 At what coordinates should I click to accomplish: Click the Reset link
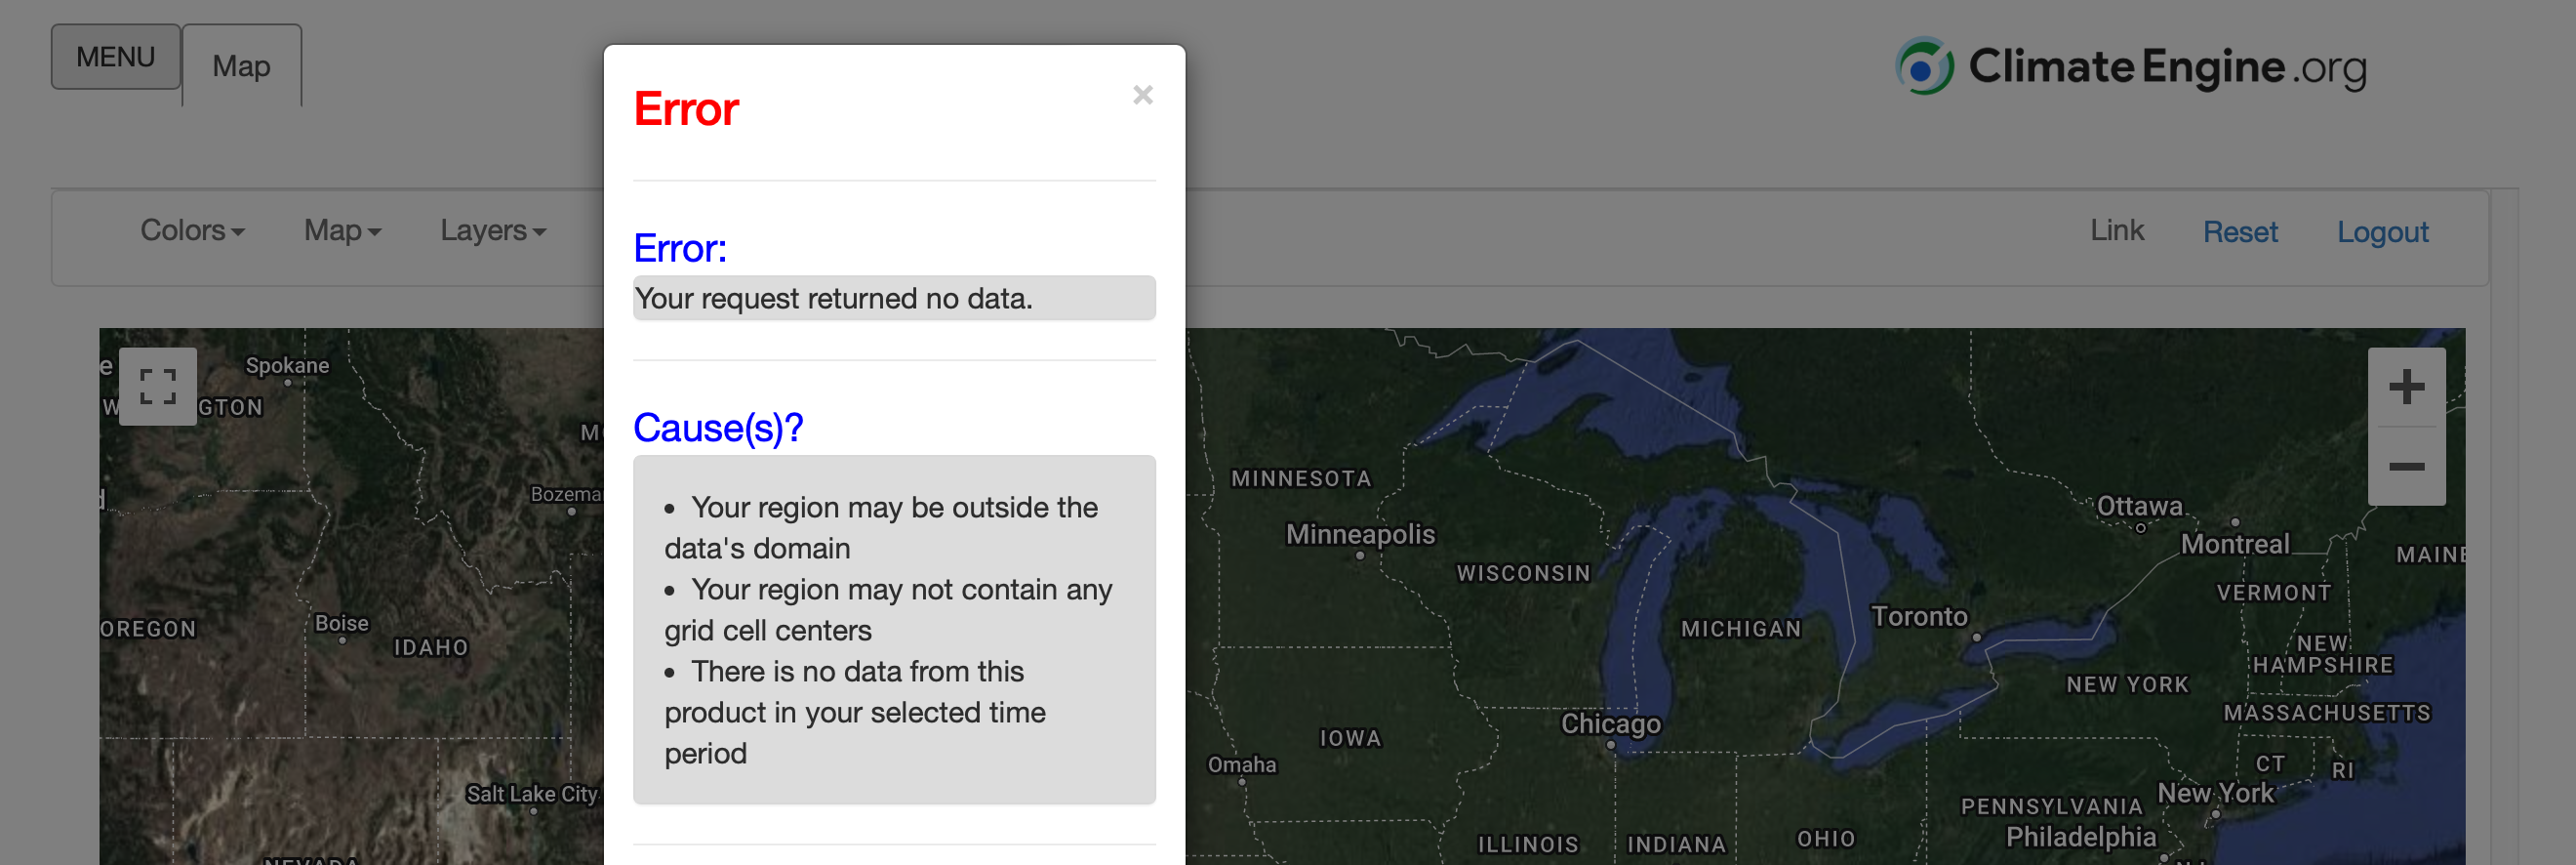[x=2240, y=232]
